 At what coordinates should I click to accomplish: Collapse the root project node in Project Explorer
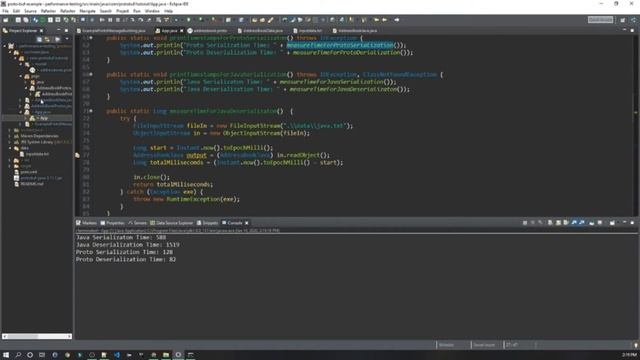tap(5, 46)
